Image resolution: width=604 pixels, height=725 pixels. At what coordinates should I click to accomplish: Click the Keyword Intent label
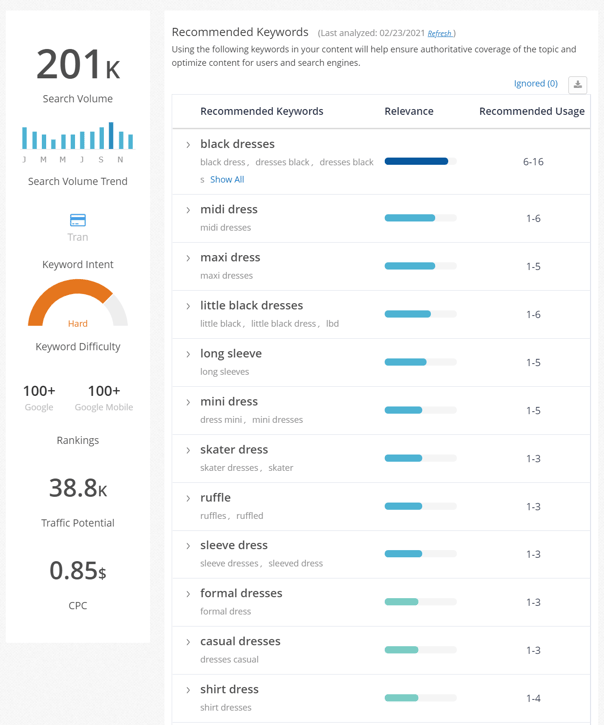78,265
